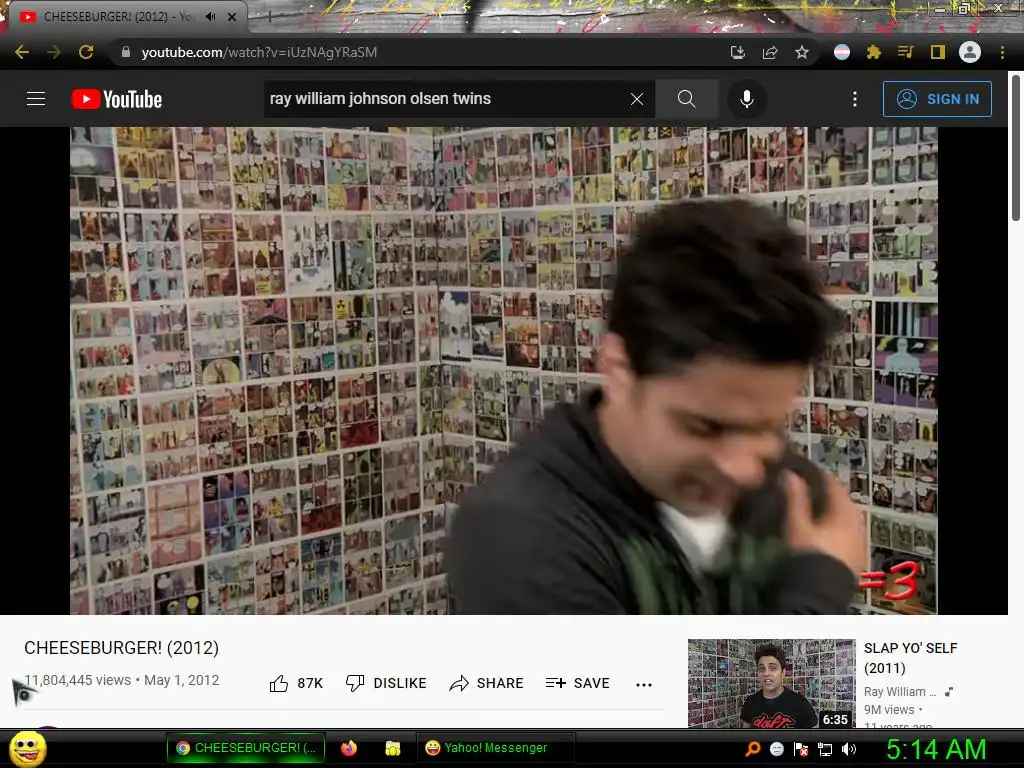Click the browser forward arrow

[x=54, y=52]
